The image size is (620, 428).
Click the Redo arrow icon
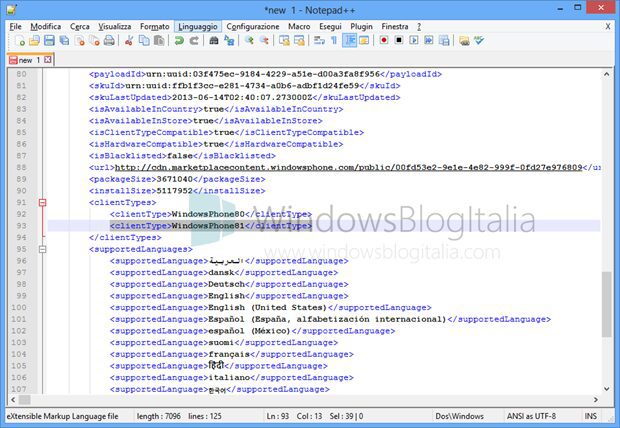click(194, 40)
